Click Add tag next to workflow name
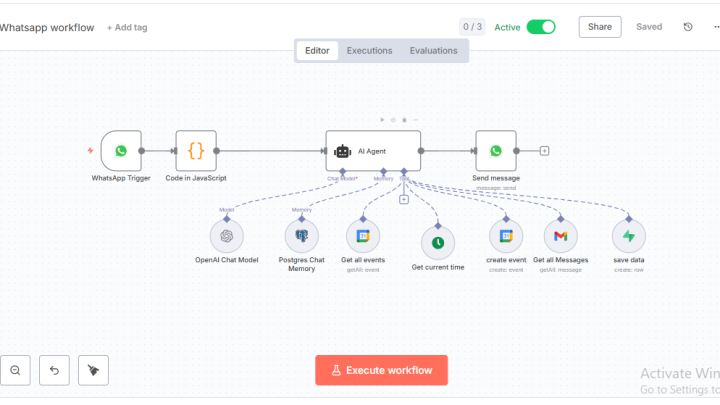Screen dimensions: 720x405 [x=127, y=28]
